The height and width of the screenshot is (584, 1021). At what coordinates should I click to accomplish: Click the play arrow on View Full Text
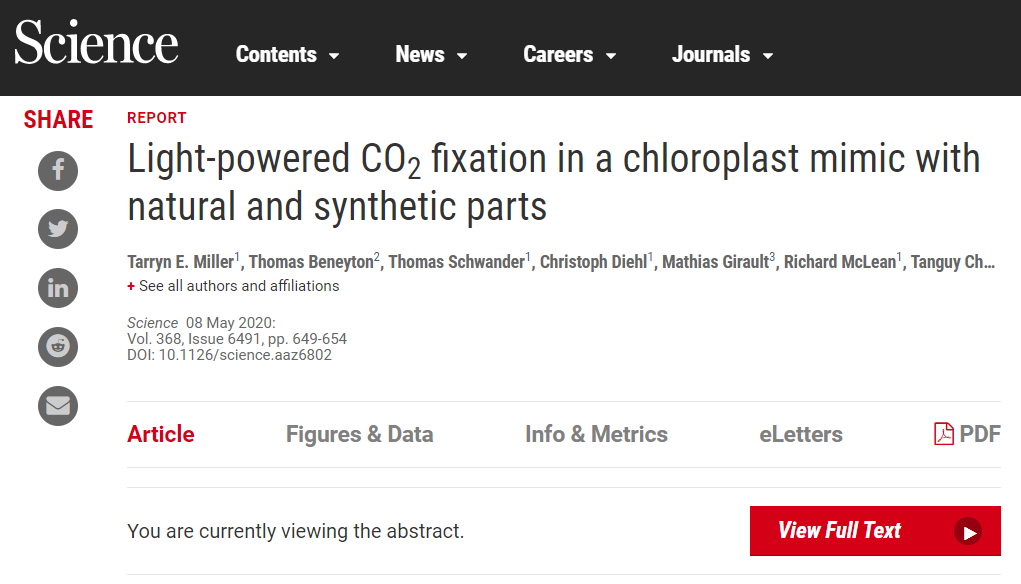968,532
